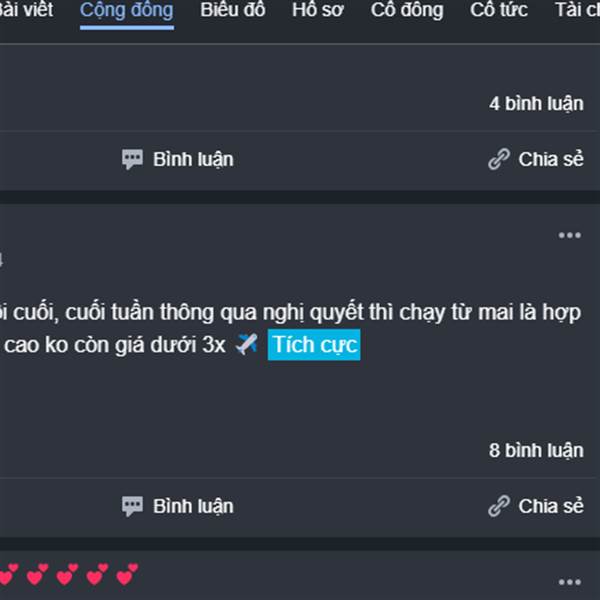Select the Cổ đông tab
Viewport: 600px width, 600px height.
pos(407,11)
